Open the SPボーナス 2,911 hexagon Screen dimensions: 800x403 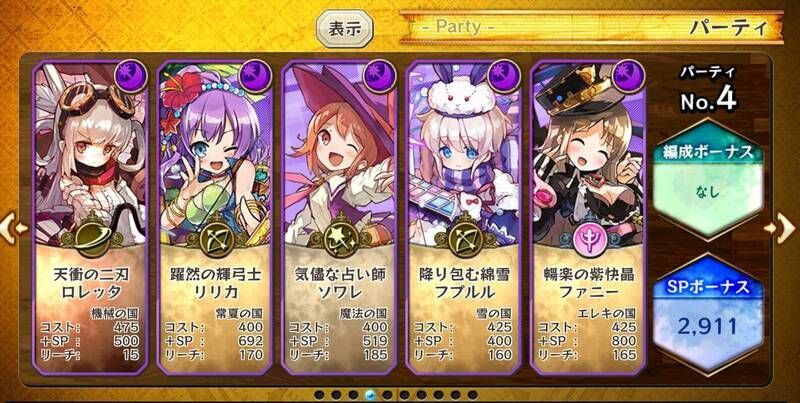click(708, 314)
